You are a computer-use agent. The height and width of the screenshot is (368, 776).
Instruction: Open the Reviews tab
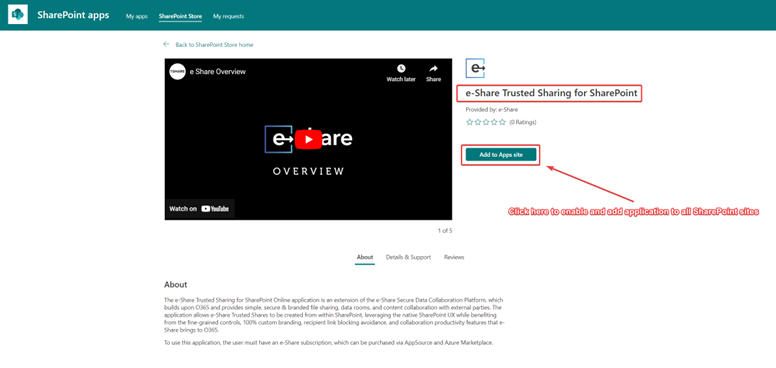(454, 257)
